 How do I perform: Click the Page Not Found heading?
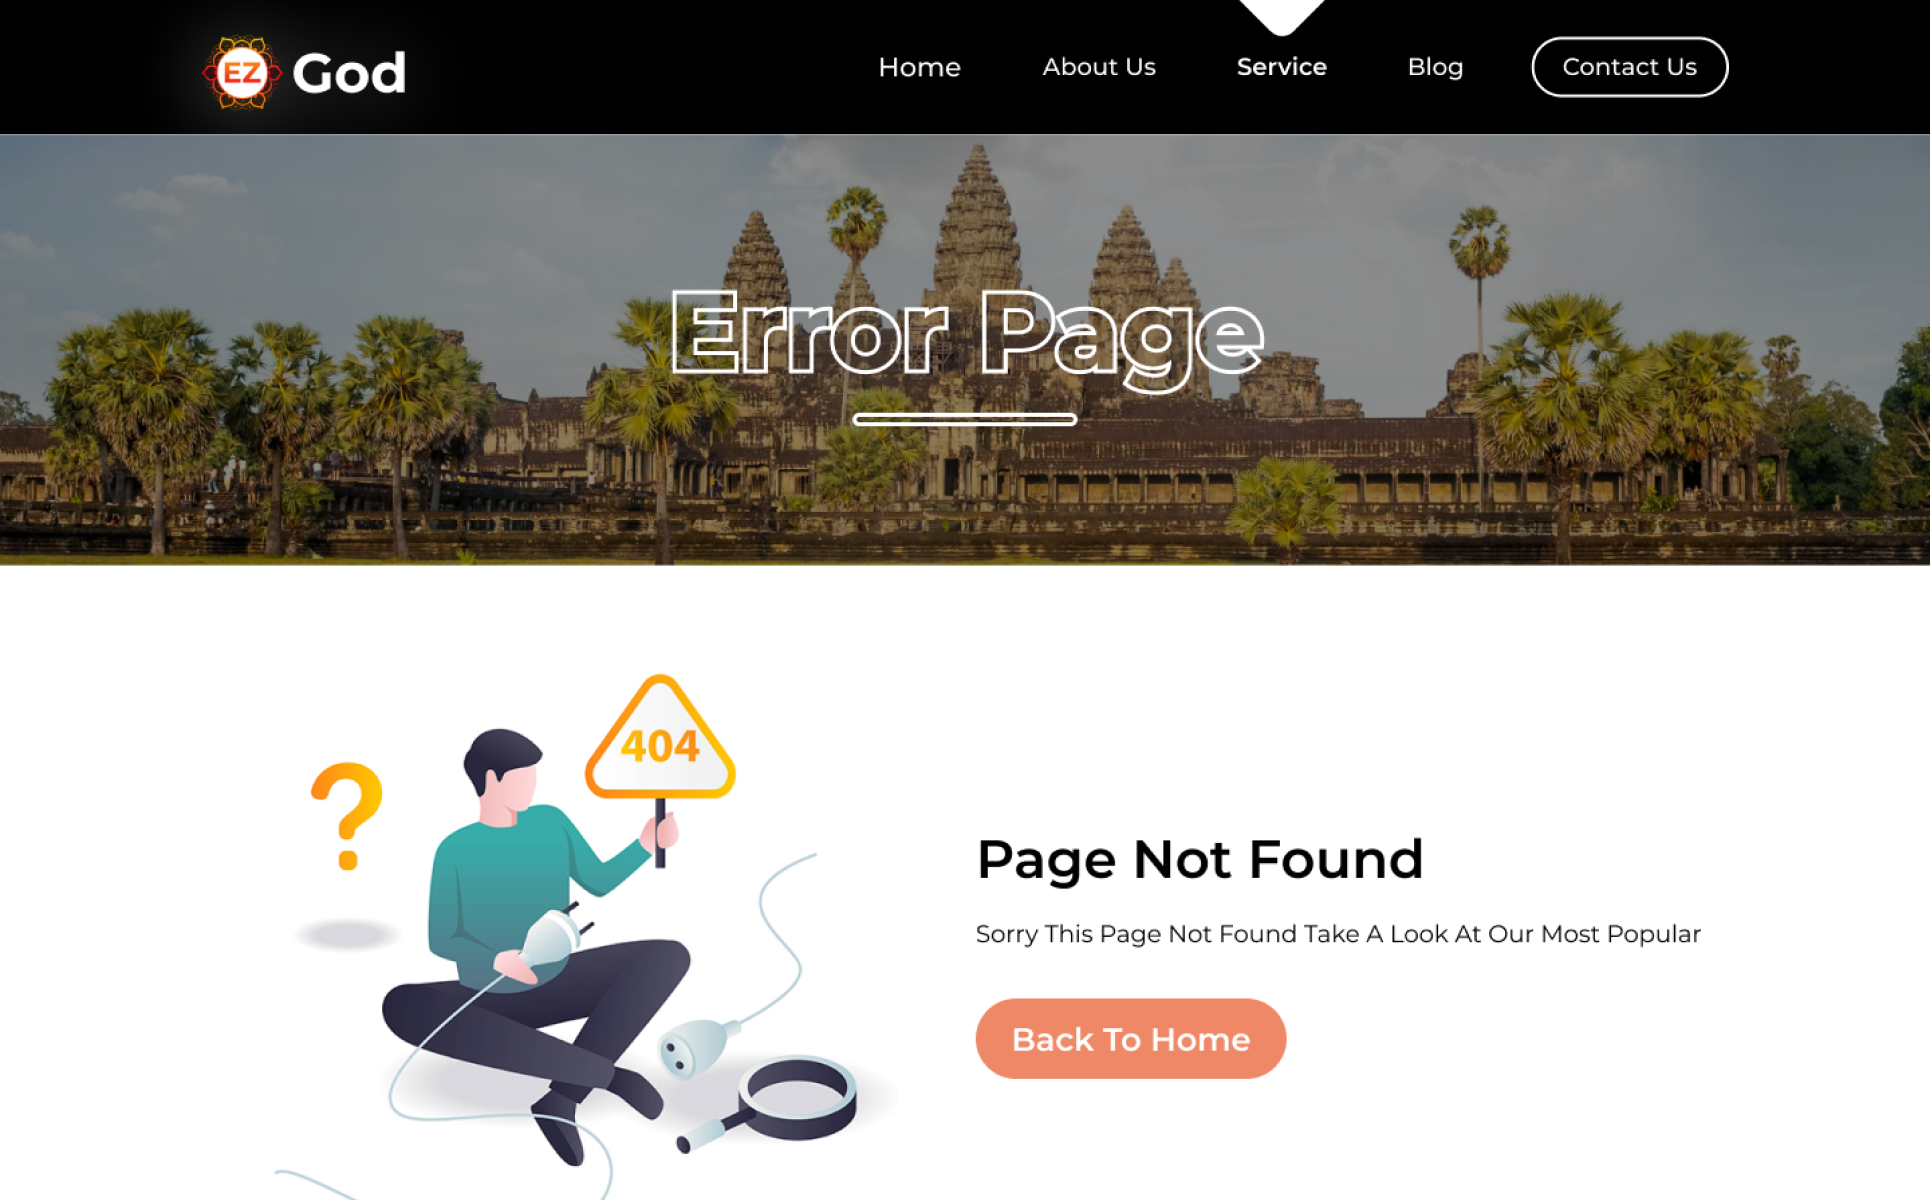[x=1199, y=859]
